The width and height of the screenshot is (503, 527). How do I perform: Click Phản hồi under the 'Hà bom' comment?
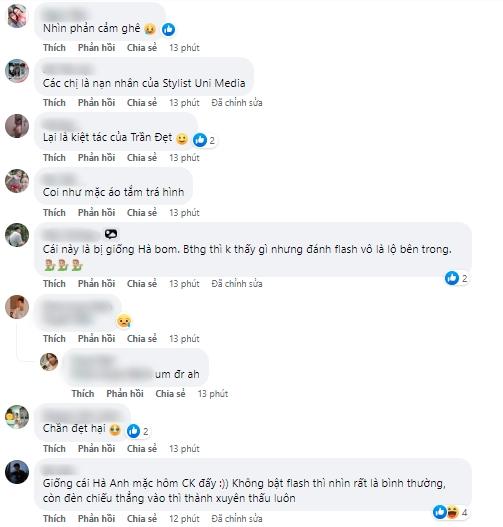[96, 284]
